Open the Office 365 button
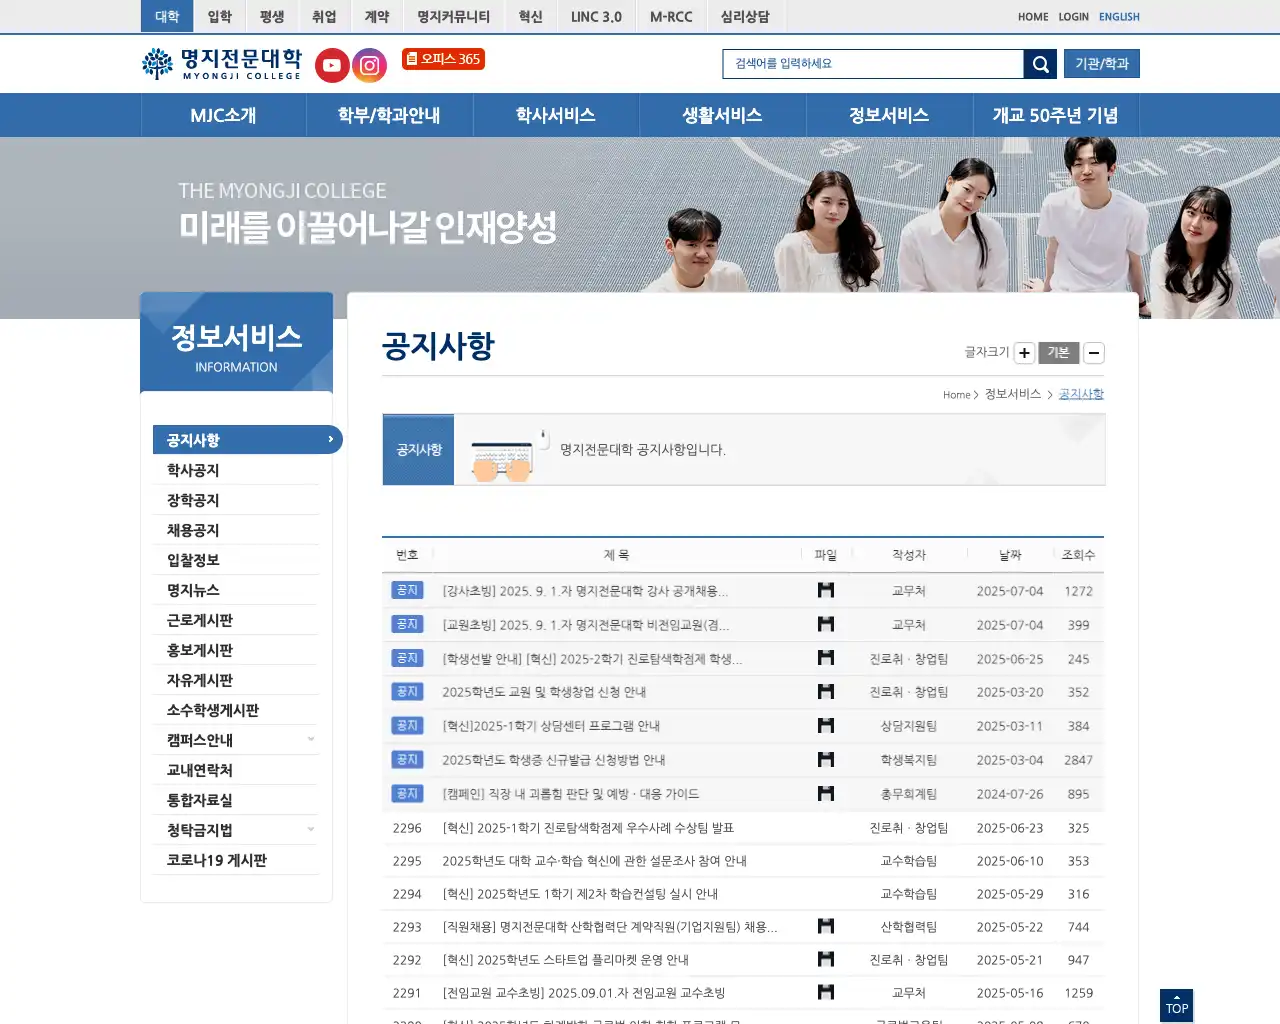 tap(443, 59)
